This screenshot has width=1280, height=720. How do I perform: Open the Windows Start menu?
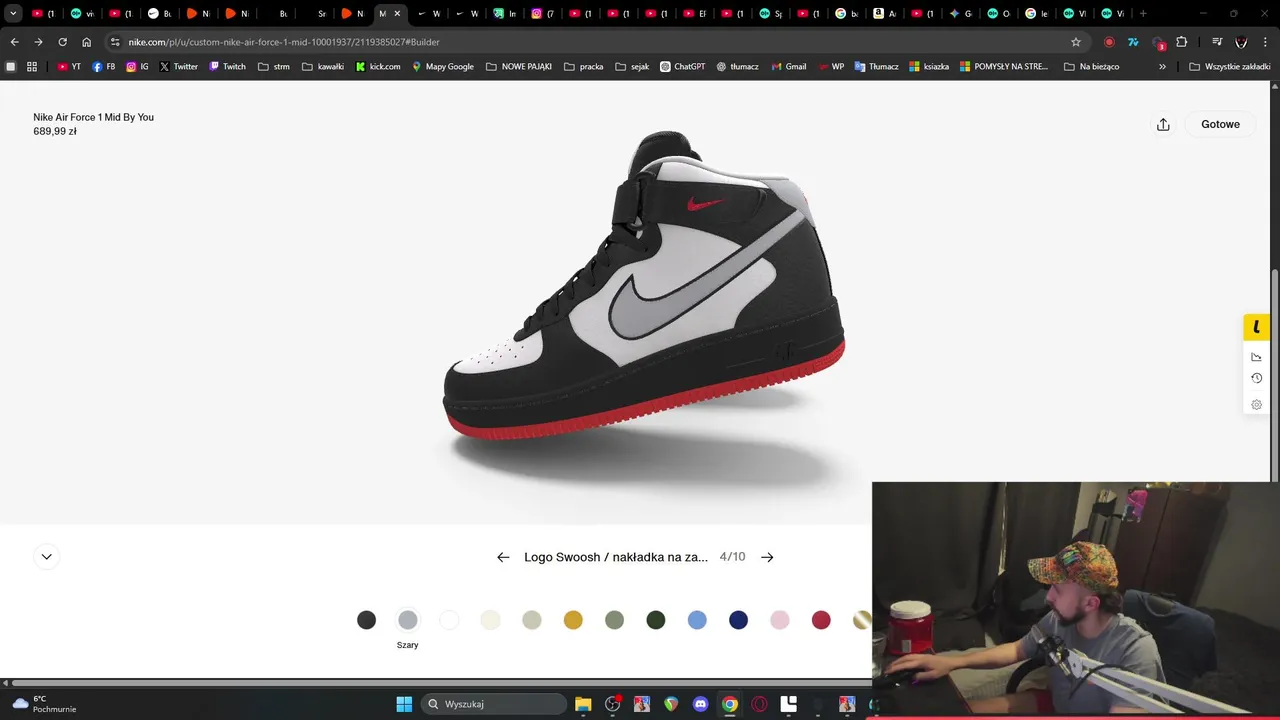pyautogui.click(x=404, y=704)
